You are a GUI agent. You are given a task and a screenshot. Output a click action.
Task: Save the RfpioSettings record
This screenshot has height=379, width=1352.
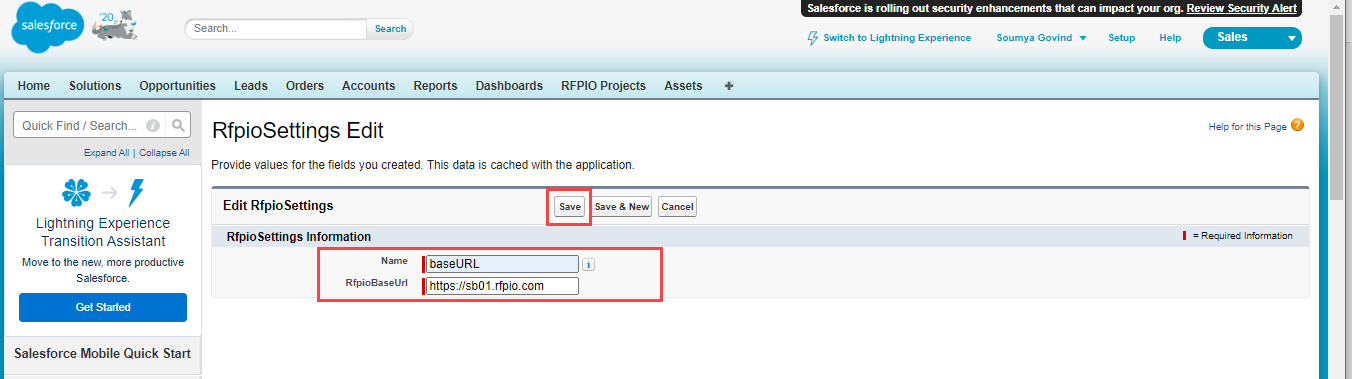click(569, 207)
